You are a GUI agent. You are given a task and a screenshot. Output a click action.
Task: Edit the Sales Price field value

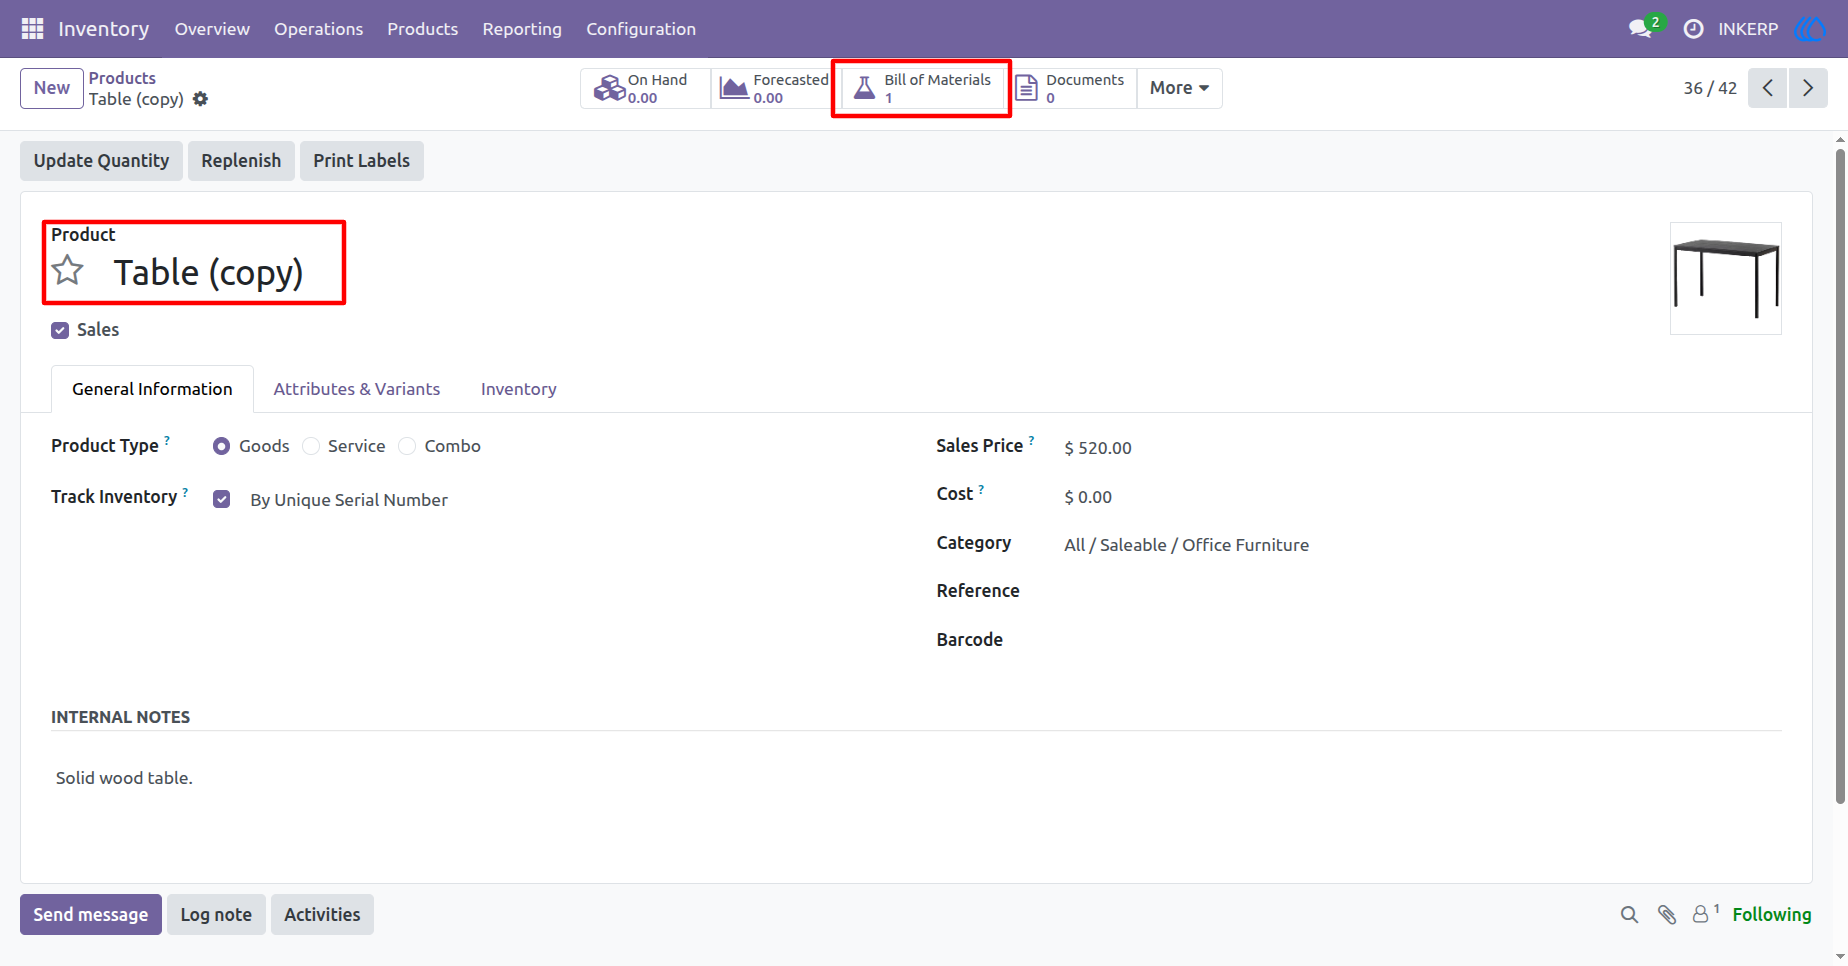pyautogui.click(x=1098, y=448)
